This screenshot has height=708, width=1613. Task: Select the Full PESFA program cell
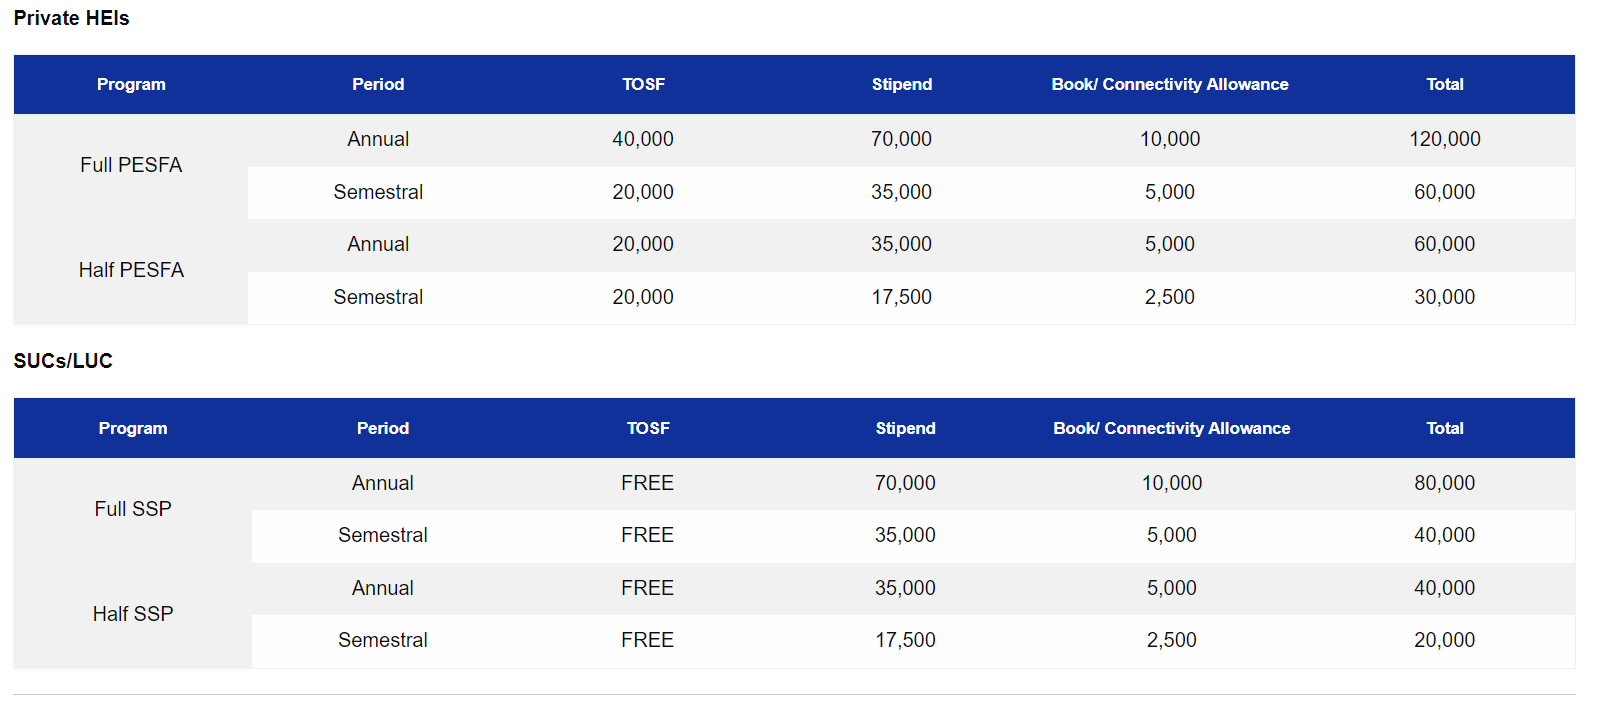(131, 165)
